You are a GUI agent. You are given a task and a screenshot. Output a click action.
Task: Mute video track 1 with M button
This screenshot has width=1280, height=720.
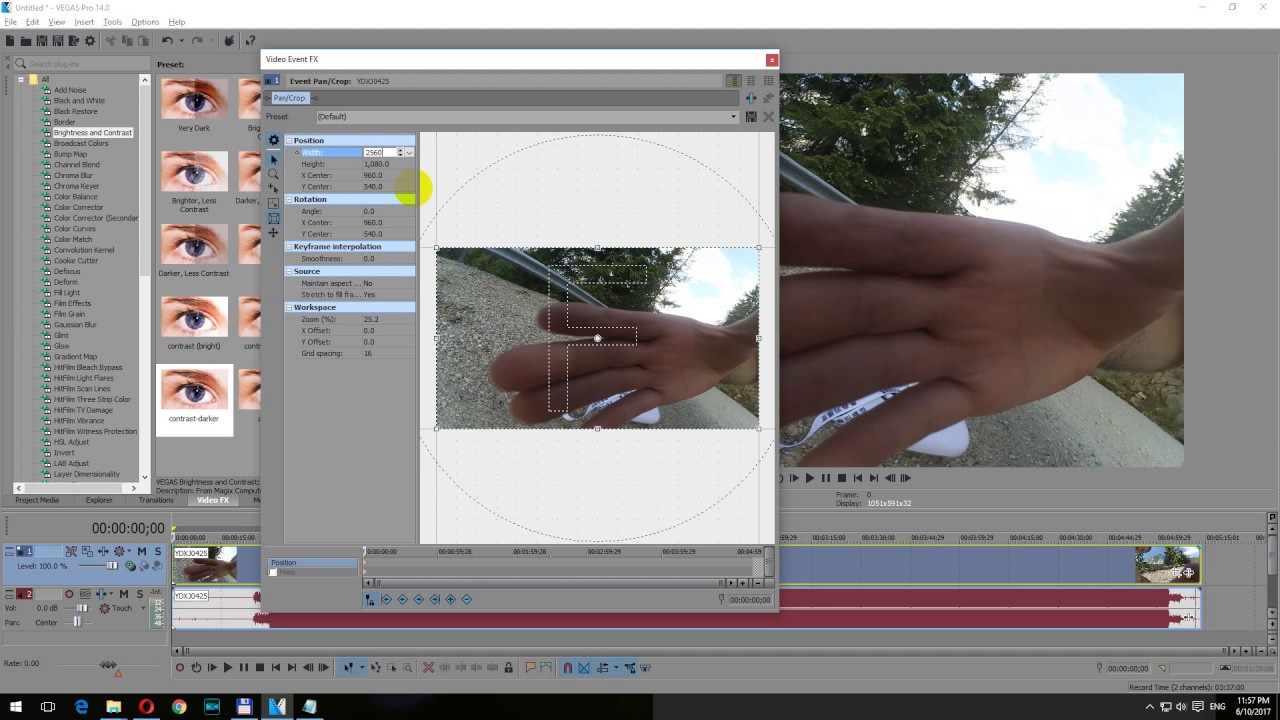tap(142, 551)
